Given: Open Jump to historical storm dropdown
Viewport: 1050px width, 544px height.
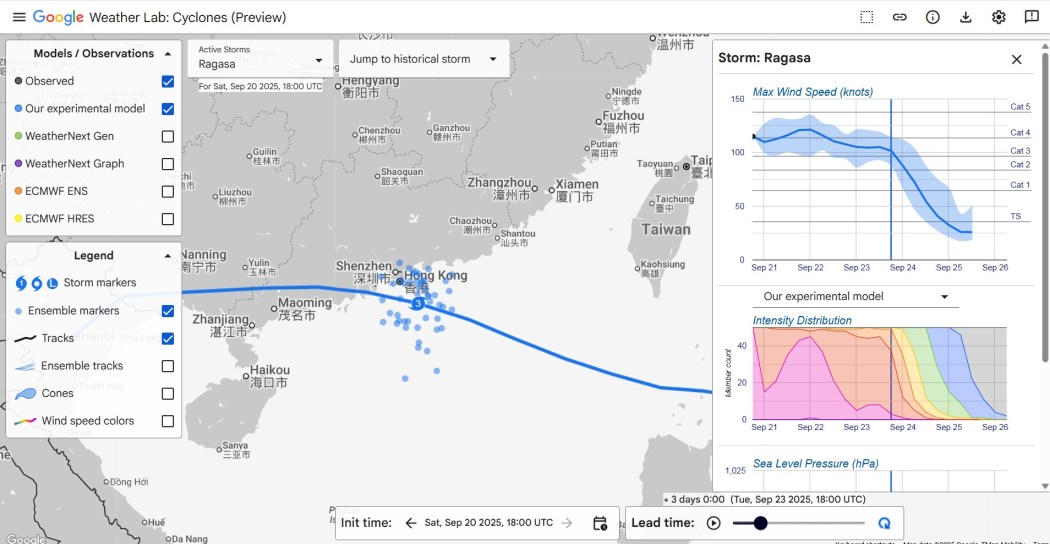Looking at the screenshot, I should [423, 59].
